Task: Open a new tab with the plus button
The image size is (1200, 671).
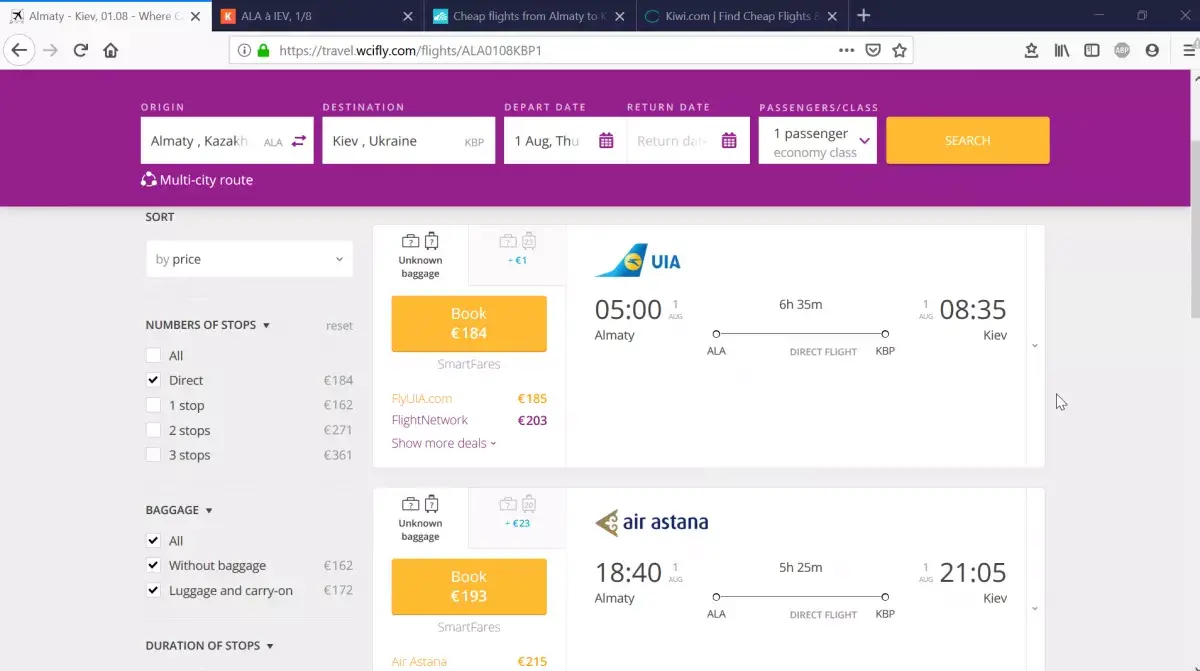Action: 864,16
